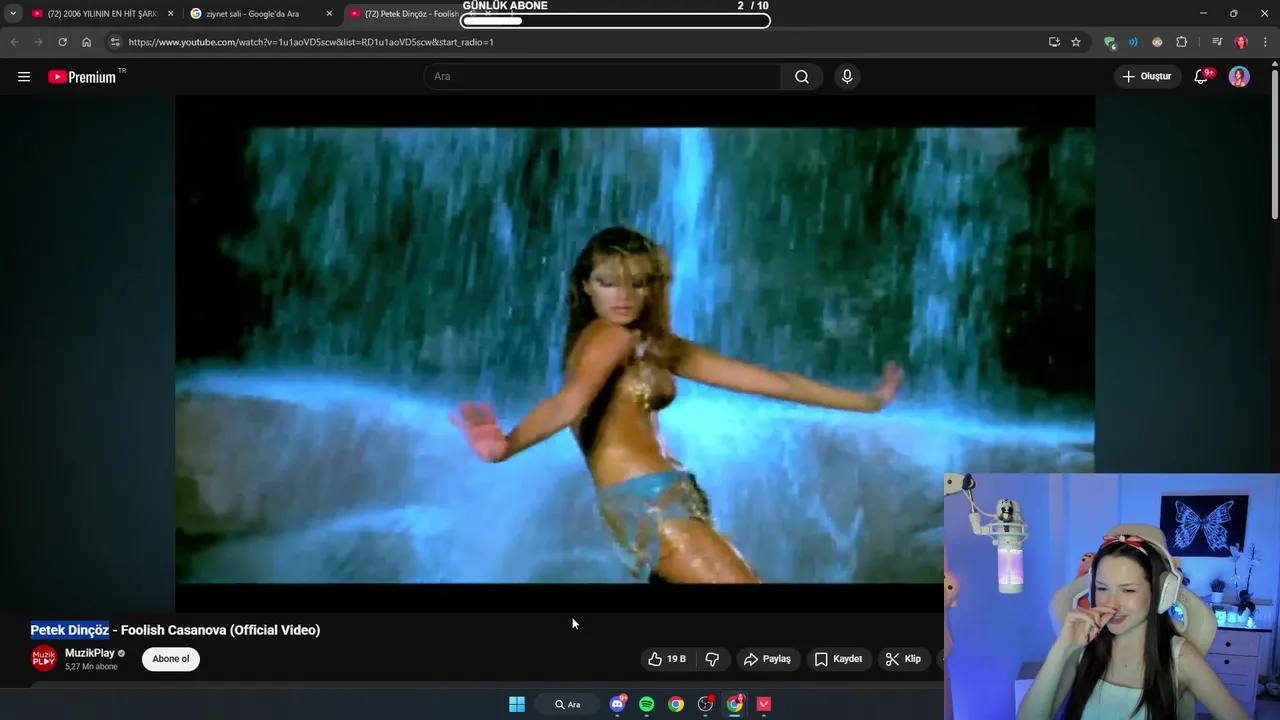The image size is (1280, 720).
Task: Reload the page in Chrome
Action: click(x=62, y=42)
